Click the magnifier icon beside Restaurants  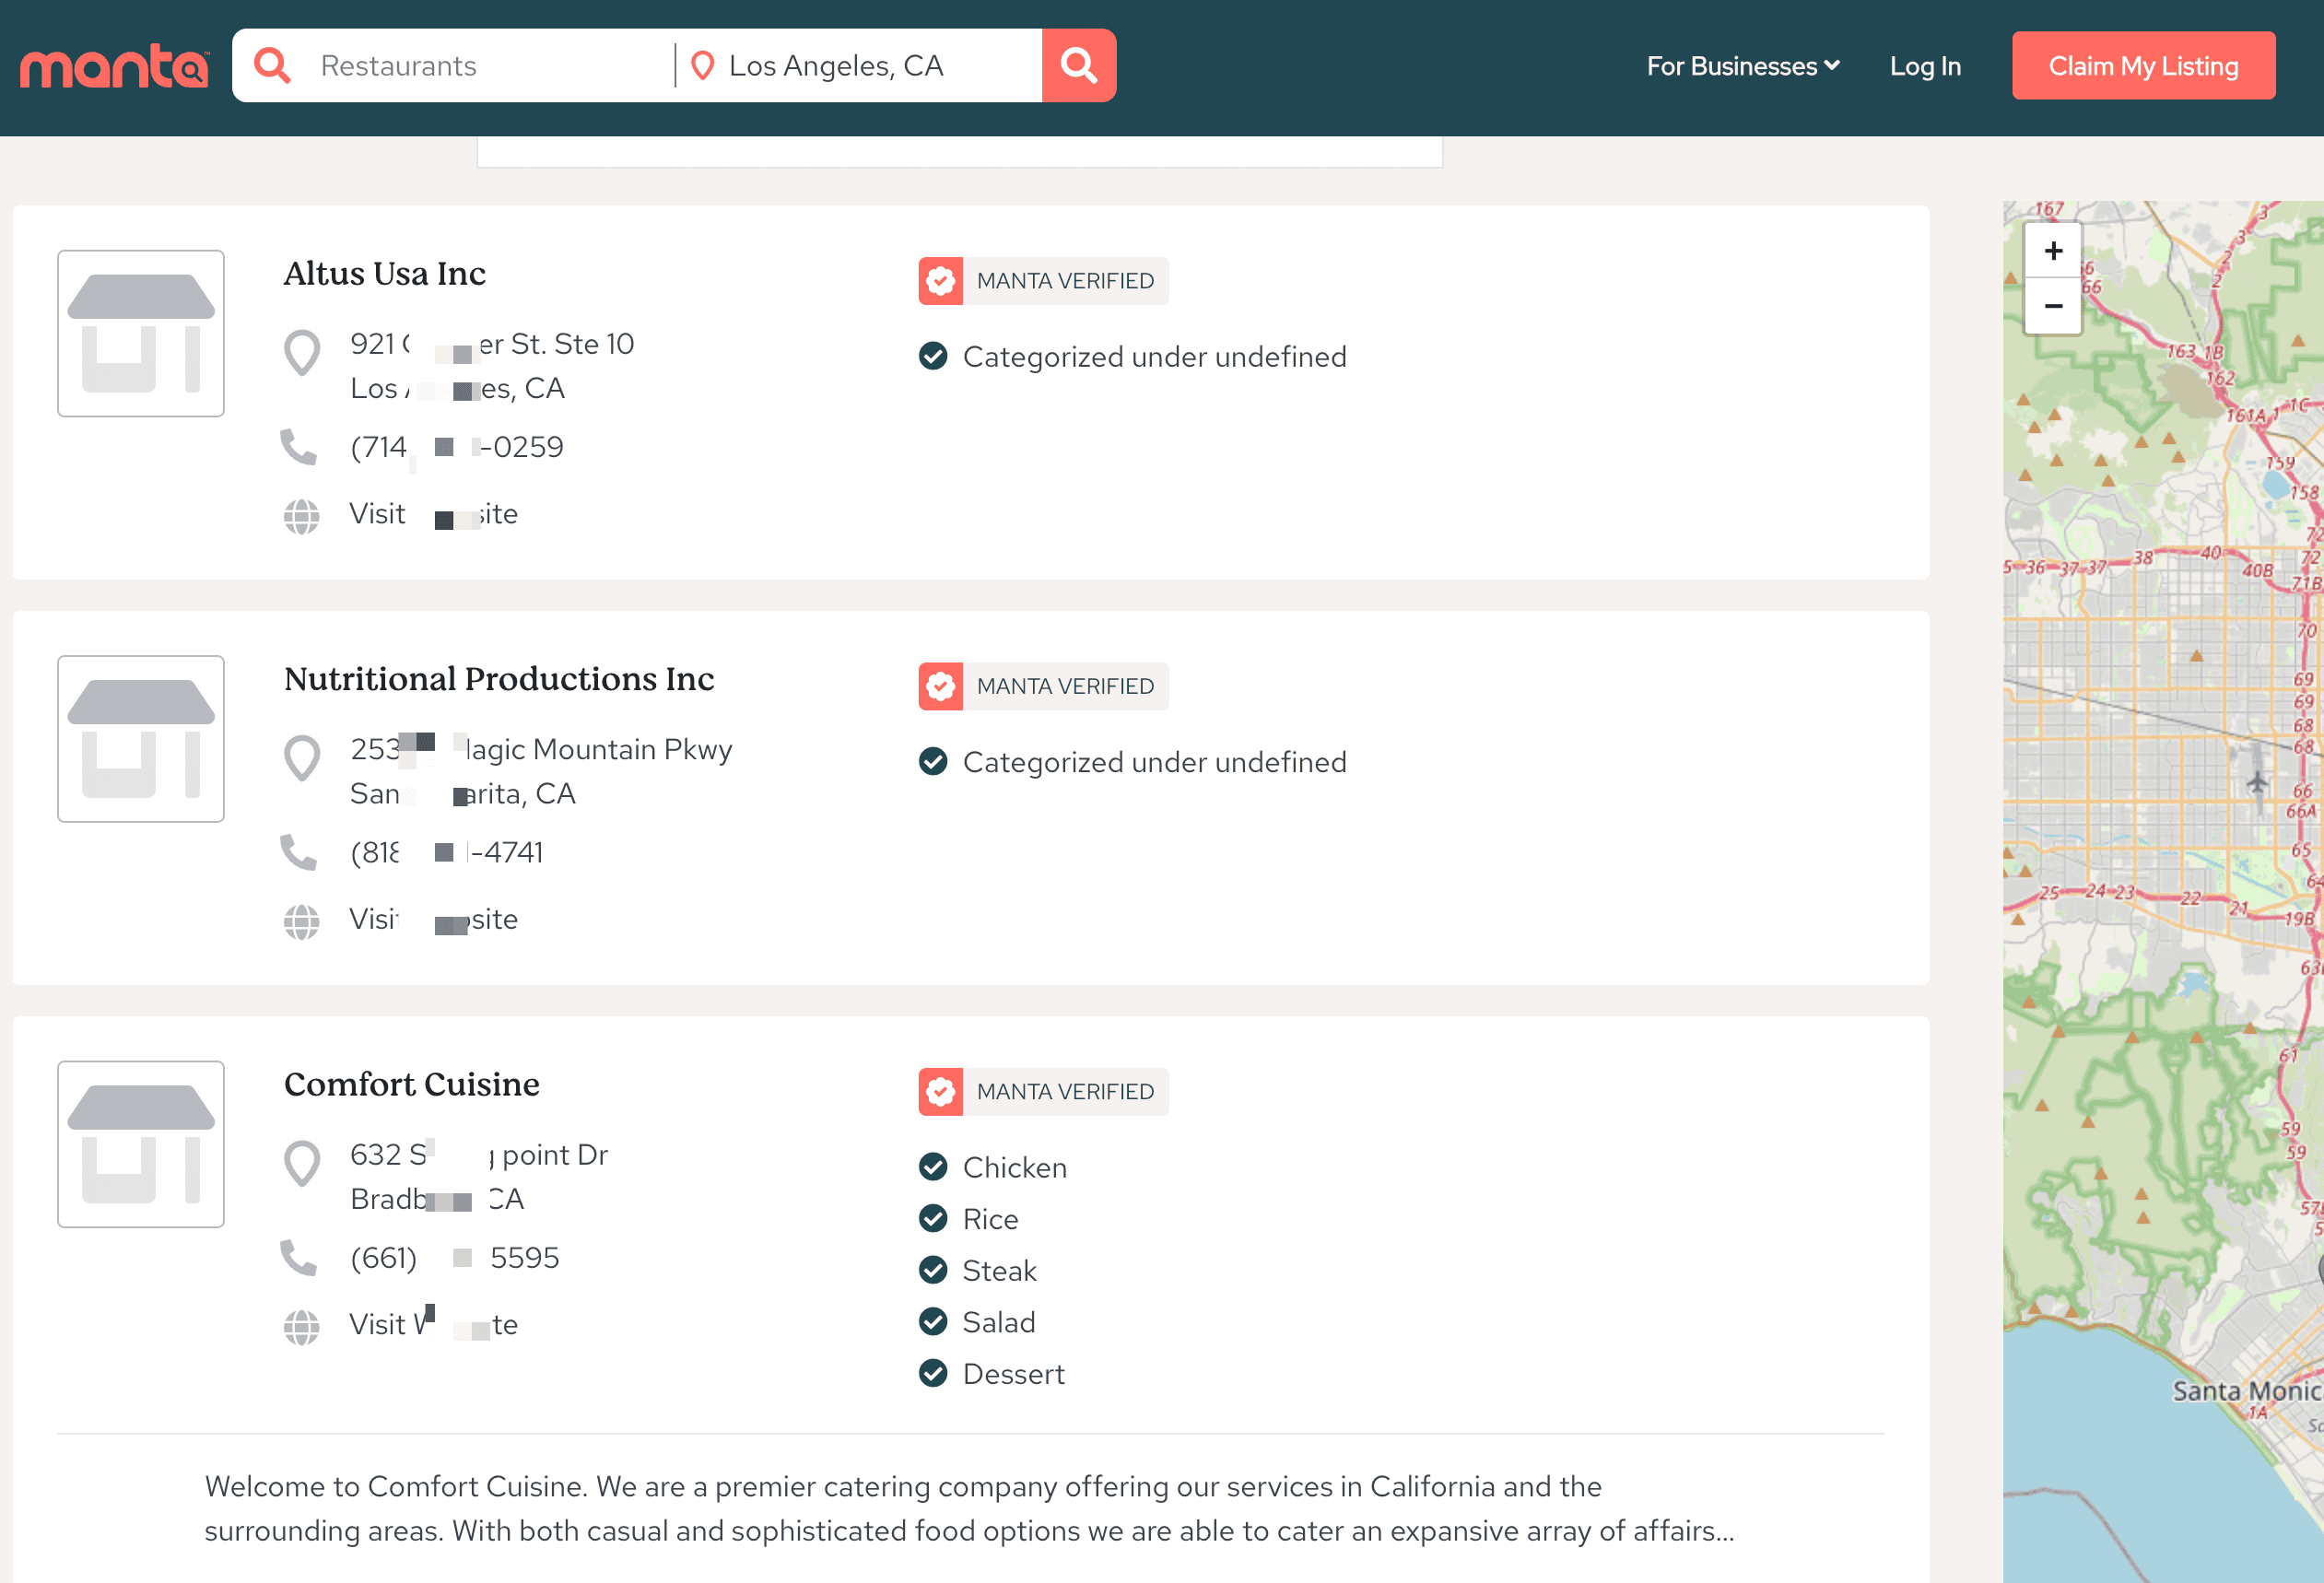tap(272, 66)
